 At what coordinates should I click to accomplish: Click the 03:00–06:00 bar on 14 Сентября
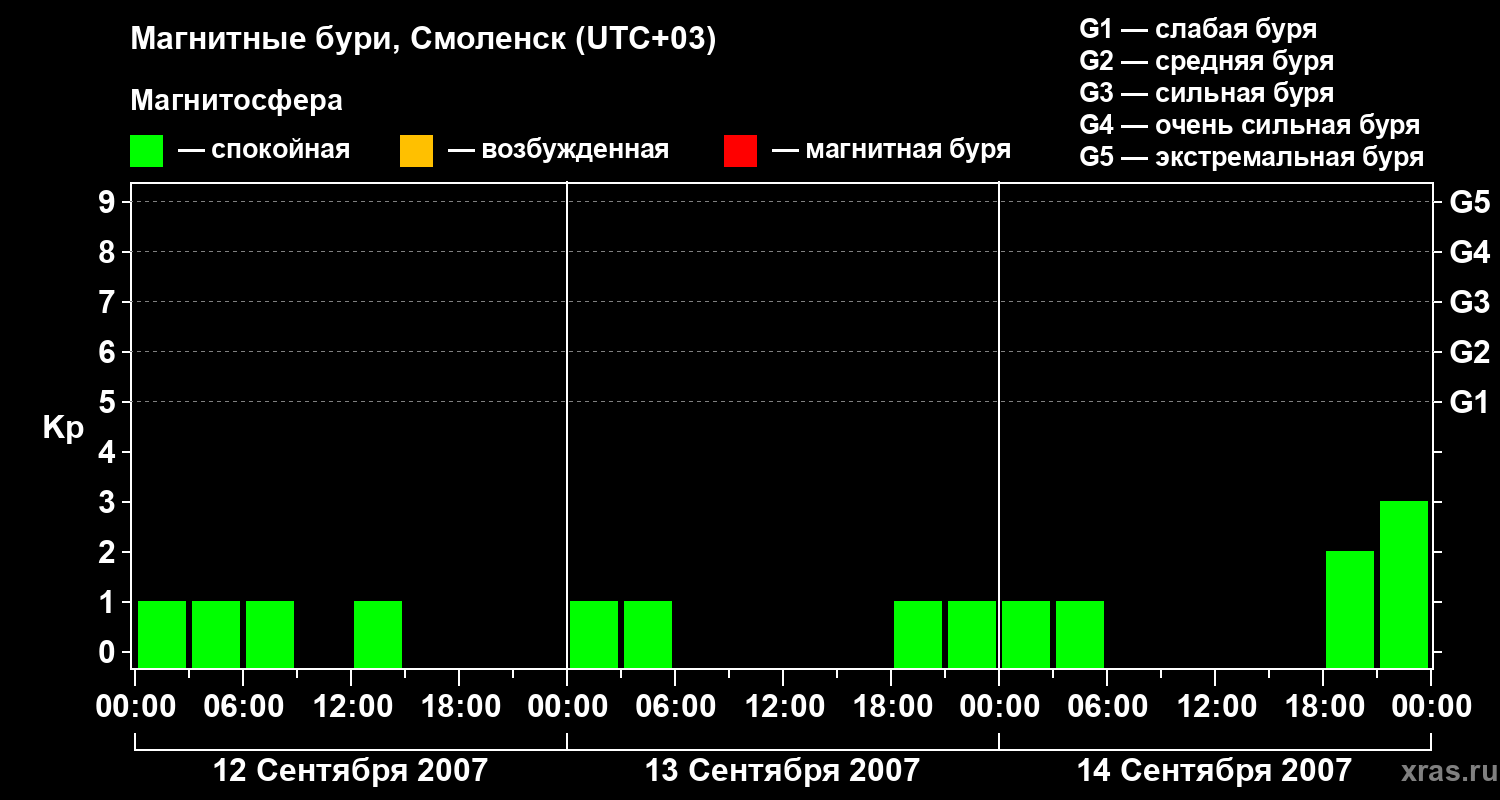click(x=1080, y=634)
